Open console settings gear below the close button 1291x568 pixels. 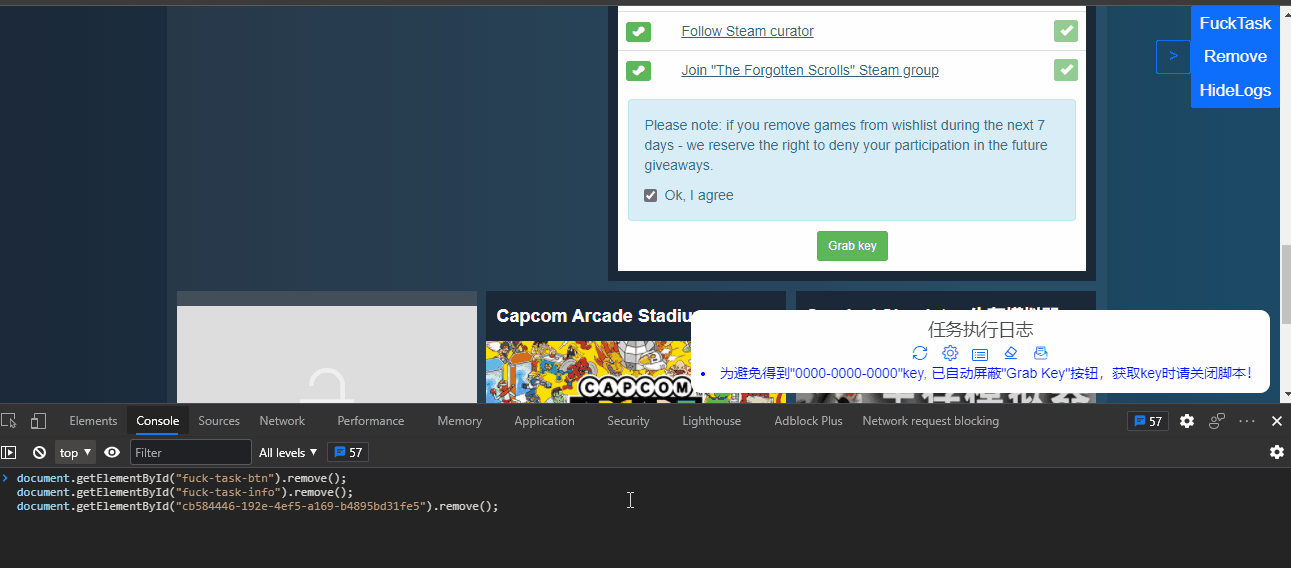[x=1277, y=452]
